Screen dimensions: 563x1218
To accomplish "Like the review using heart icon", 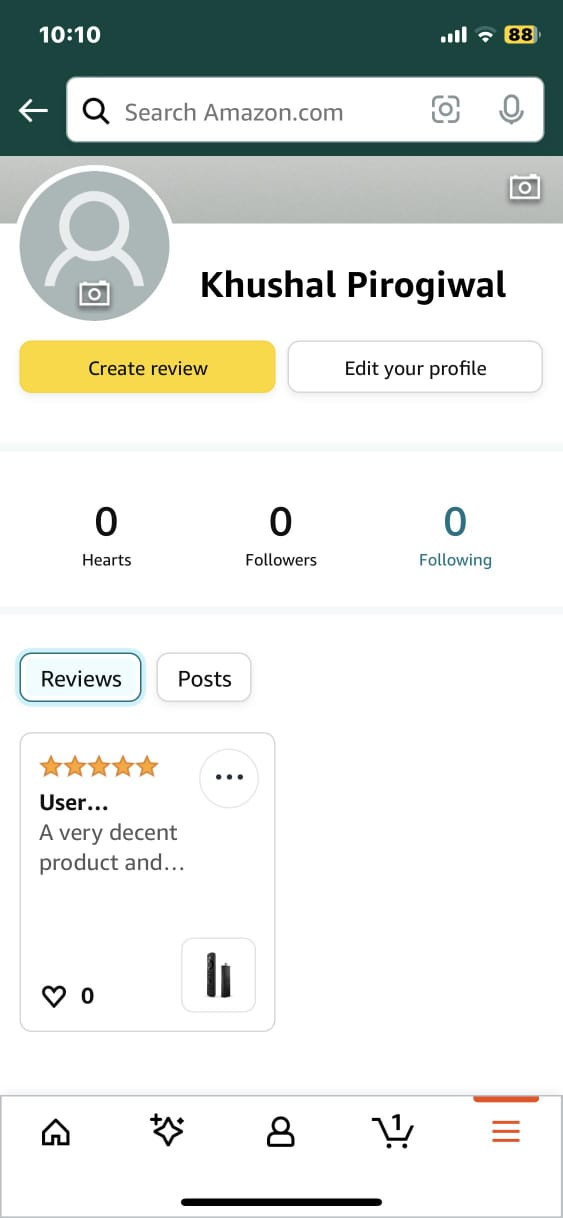I will point(53,996).
